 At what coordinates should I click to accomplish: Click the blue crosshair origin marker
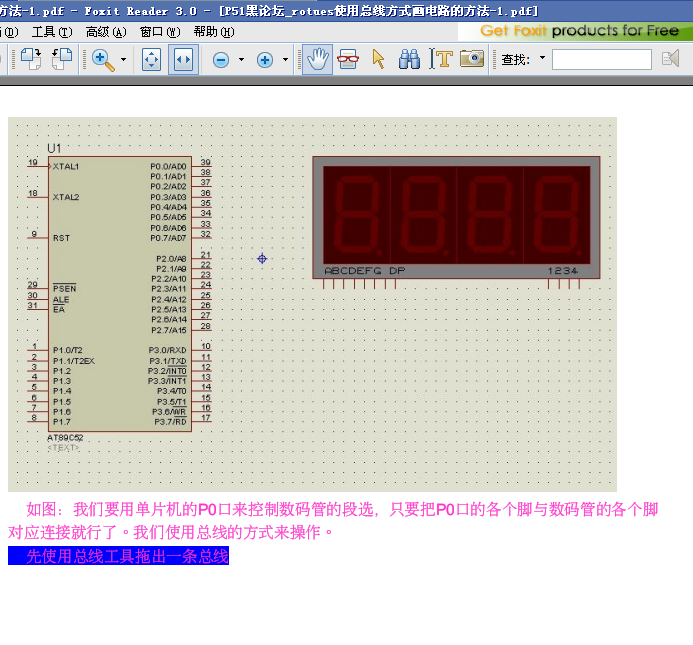pyautogui.click(x=262, y=259)
